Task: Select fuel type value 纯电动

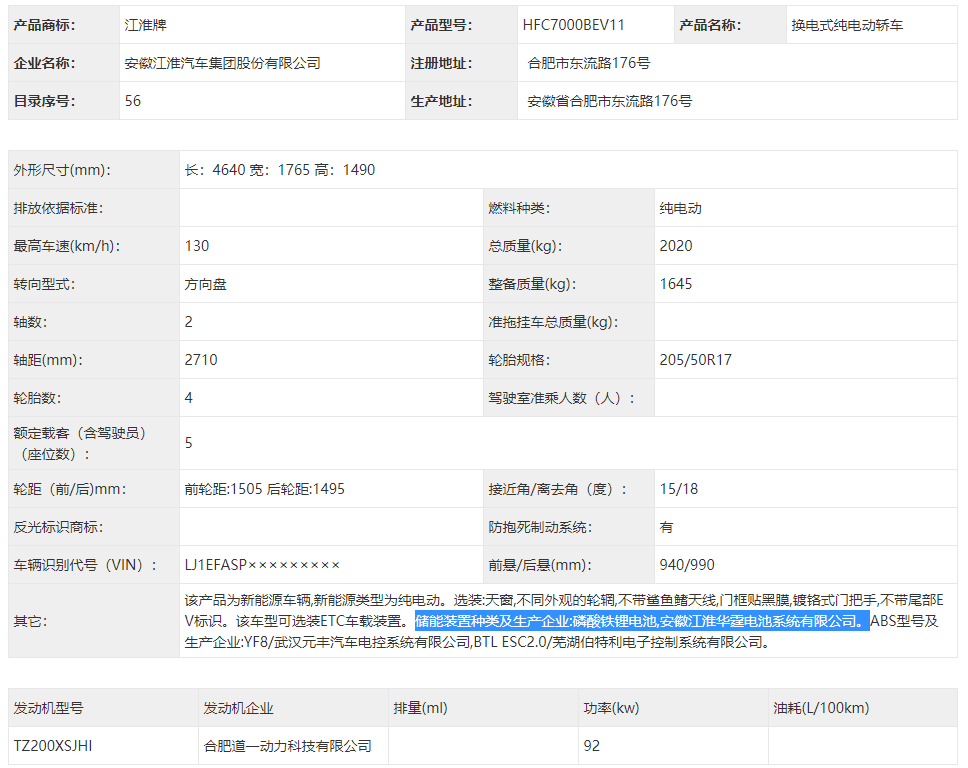Action: click(x=680, y=208)
